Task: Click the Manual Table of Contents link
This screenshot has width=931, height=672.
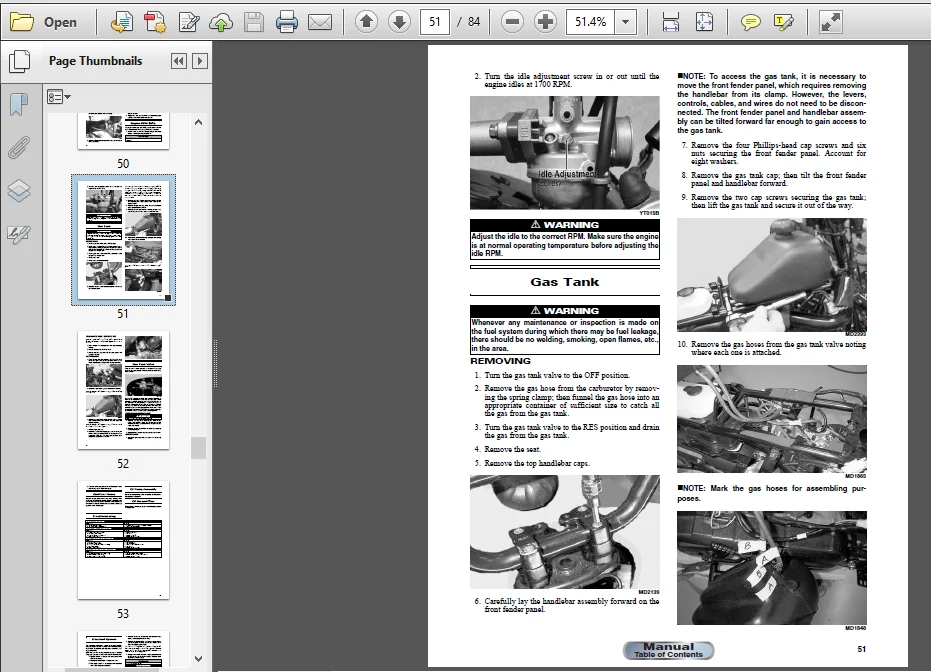Action: pyautogui.click(x=669, y=651)
